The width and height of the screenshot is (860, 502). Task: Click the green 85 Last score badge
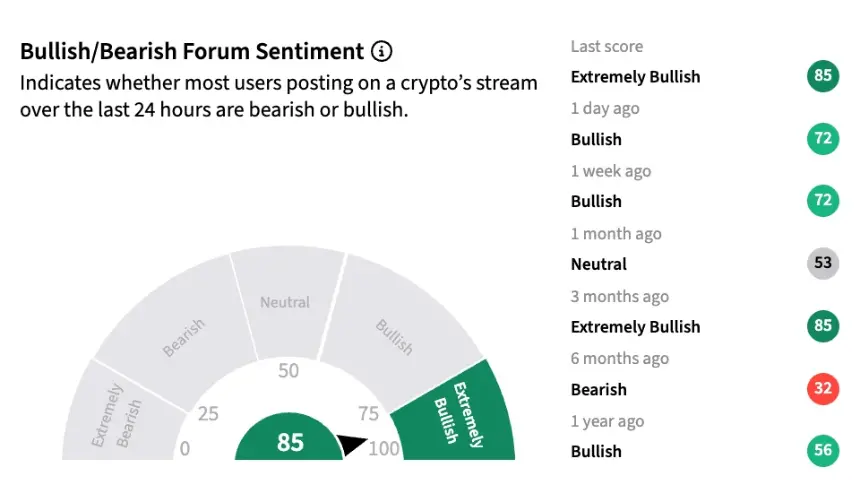(x=823, y=76)
